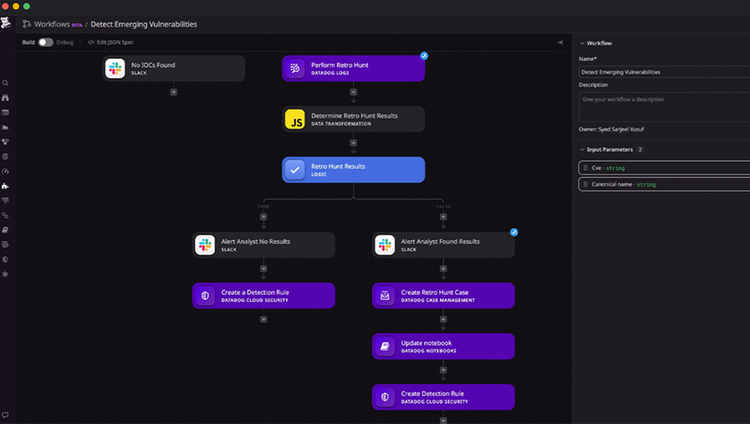The height and width of the screenshot is (424, 750).
Task: Select the Create Detection Rule step
Action: pyautogui.click(x=443, y=397)
